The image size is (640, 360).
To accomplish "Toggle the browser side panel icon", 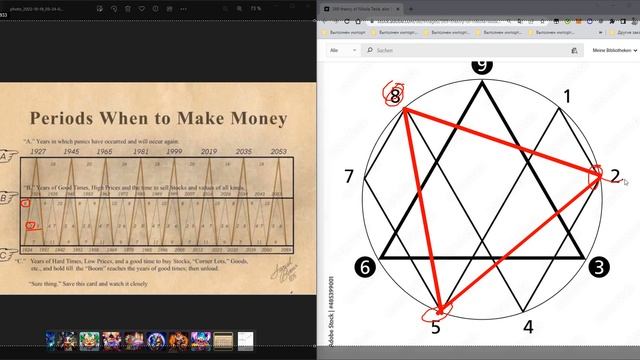I will (x=623, y=21).
